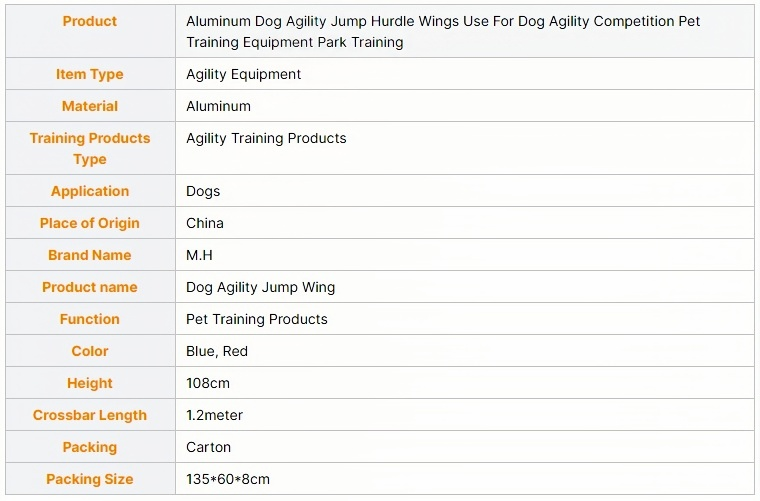760x501 pixels.
Task: Click the 'Brand Name' label
Action: click(90, 255)
